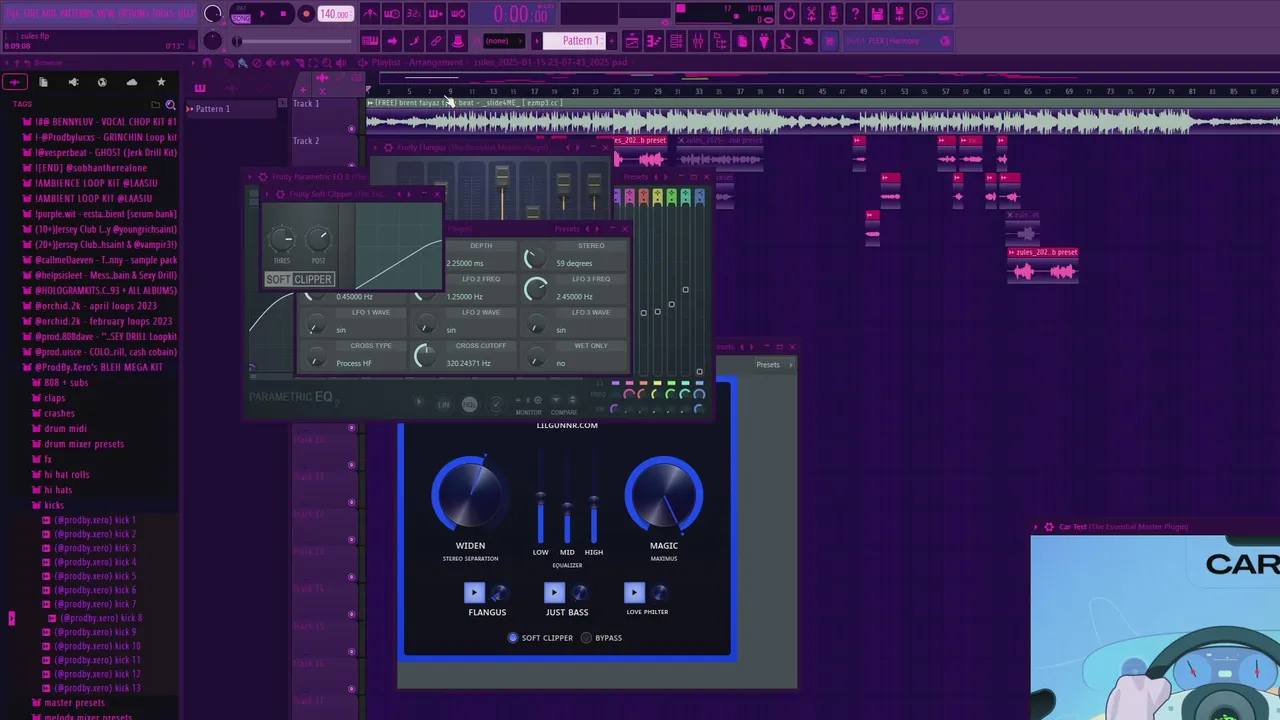Open the channel rack view icon

676,41
